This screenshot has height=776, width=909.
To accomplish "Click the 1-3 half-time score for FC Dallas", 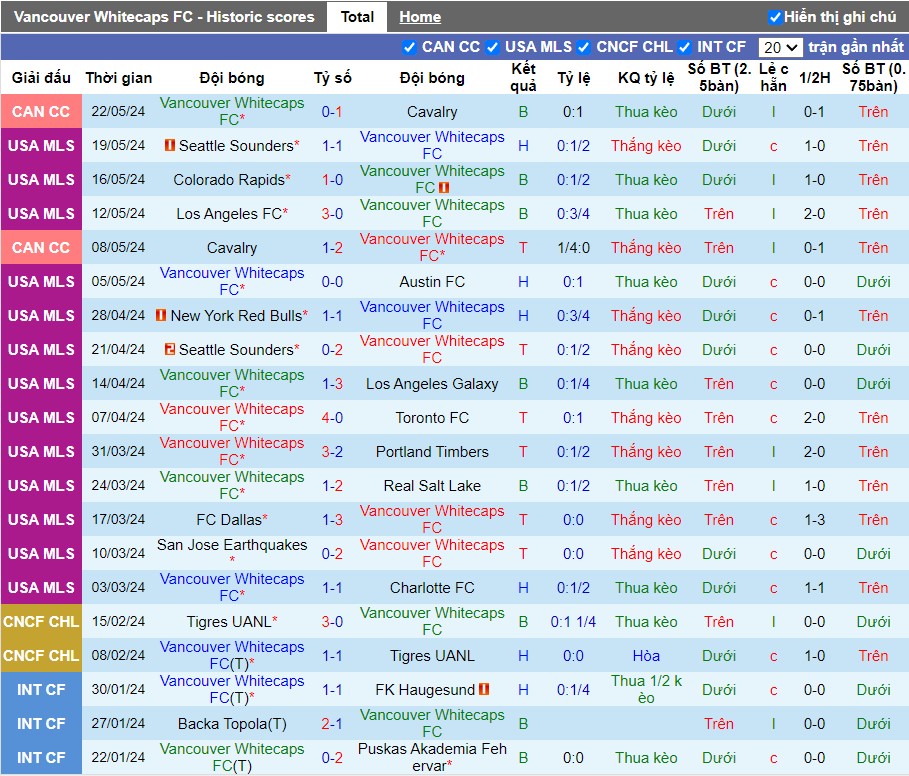I will [x=815, y=520].
